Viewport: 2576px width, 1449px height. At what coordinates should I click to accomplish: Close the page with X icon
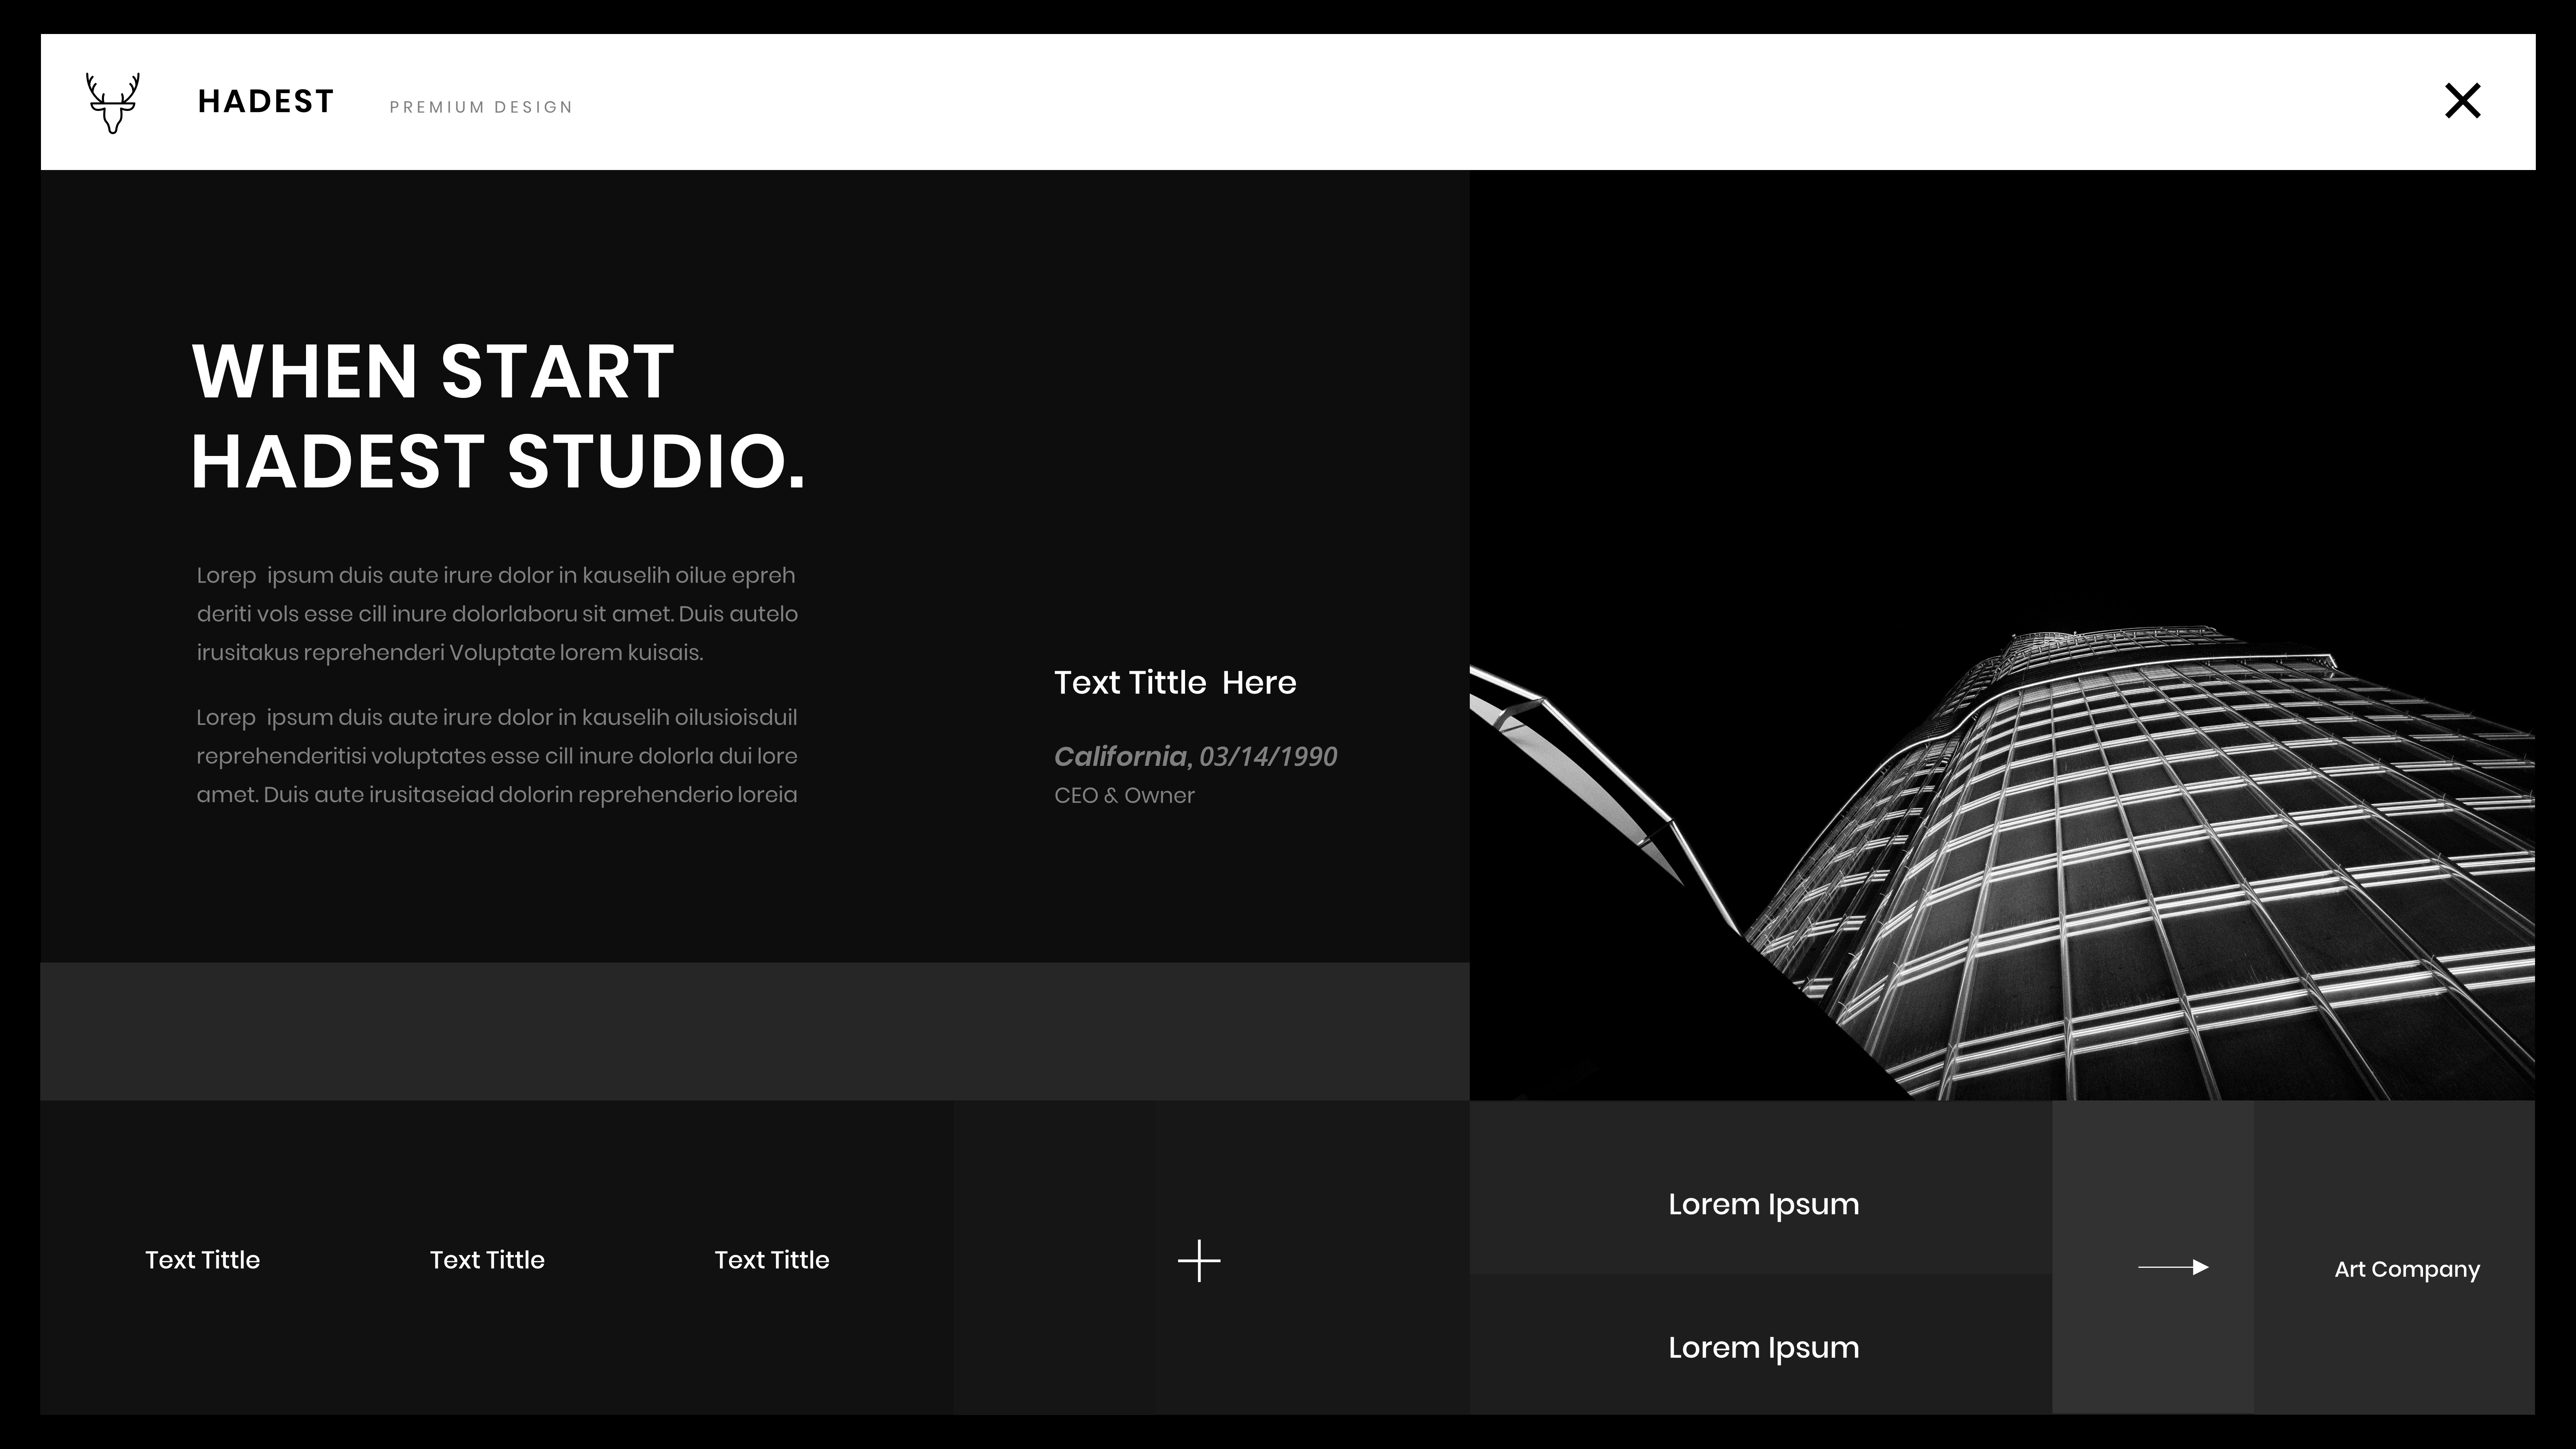[2462, 101]
